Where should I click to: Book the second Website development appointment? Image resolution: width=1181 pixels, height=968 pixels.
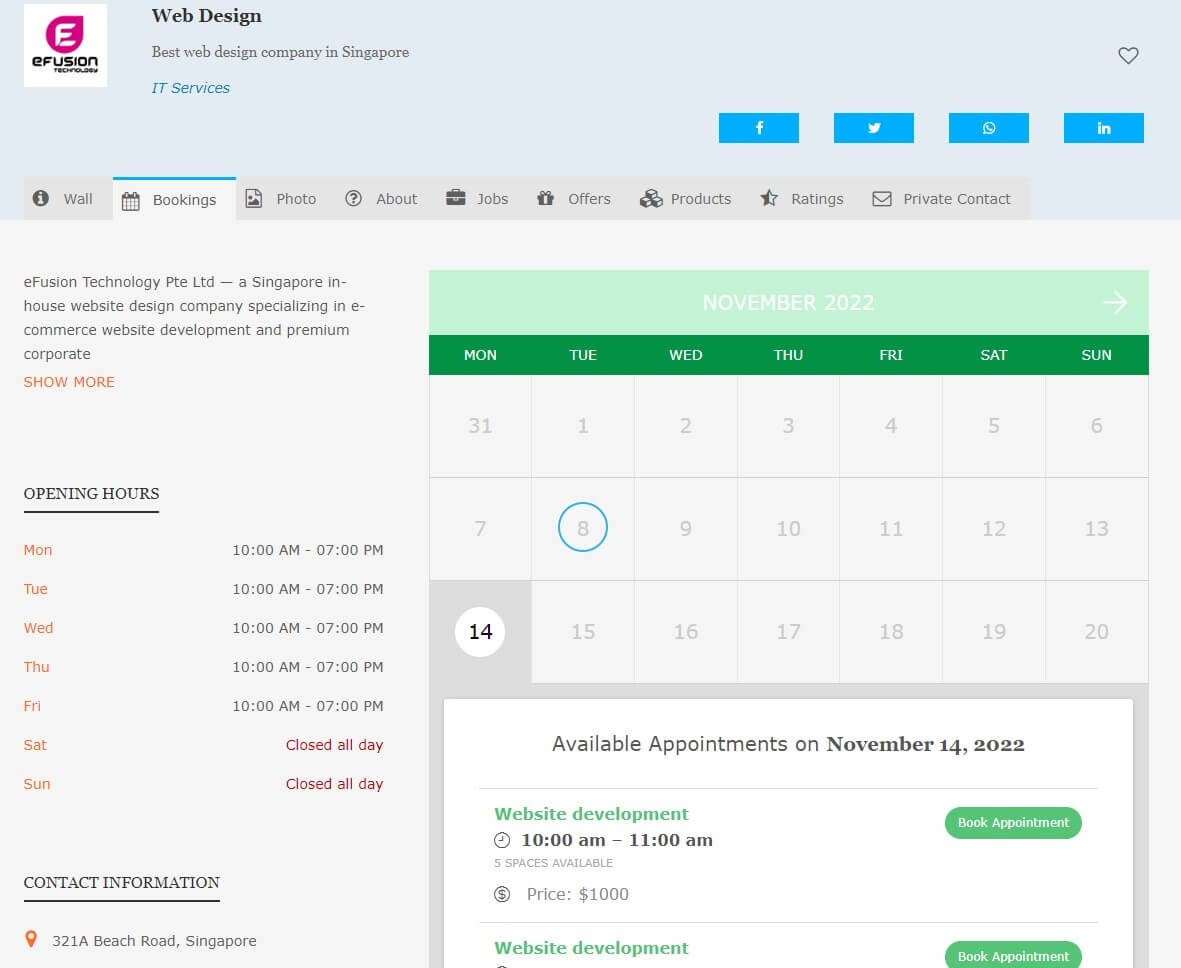1013,955
